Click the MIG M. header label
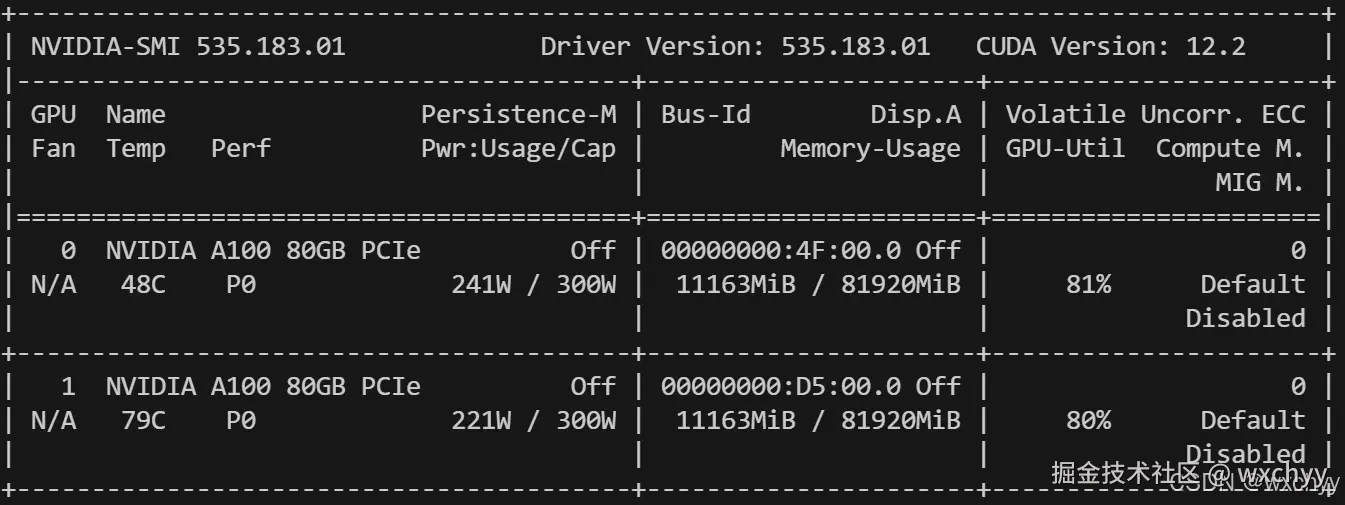This screenshot has width=1345, height=505. (x=1259, y=183)
